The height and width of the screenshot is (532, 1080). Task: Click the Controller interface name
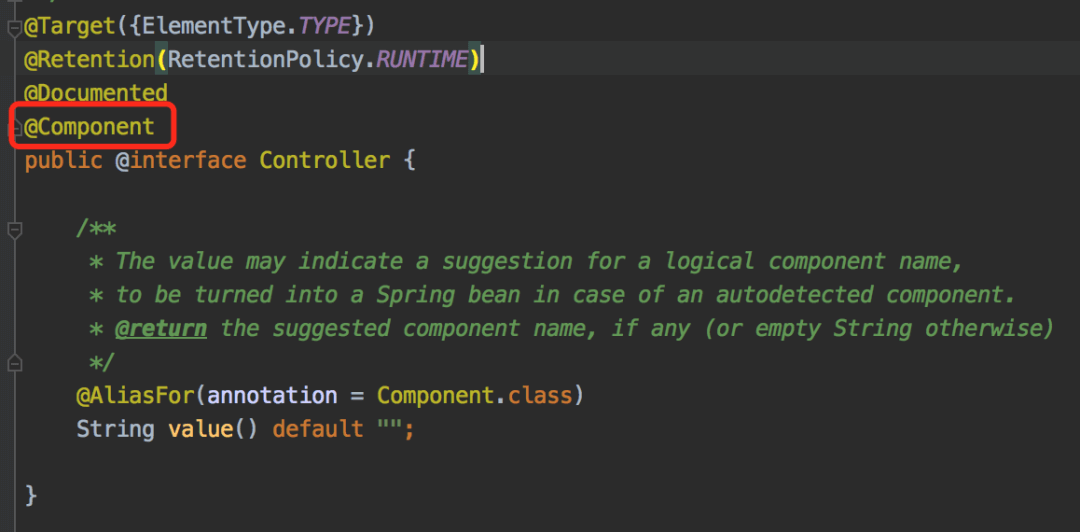click(324, 160)
